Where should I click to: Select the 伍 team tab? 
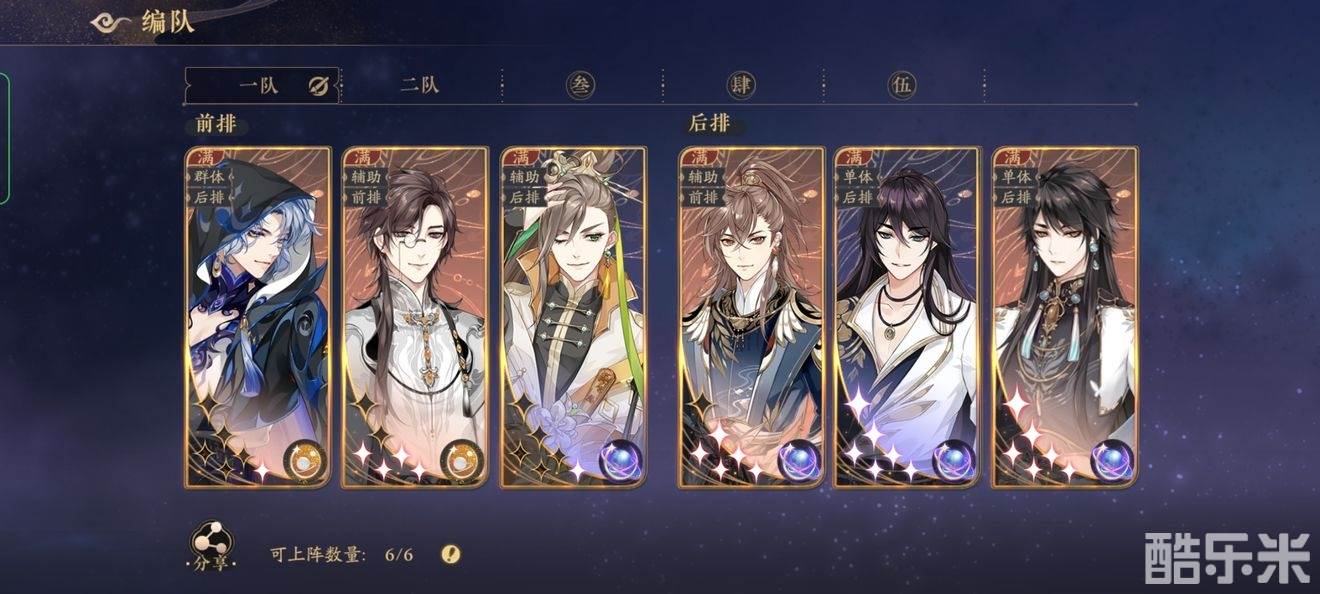[902, 85]
